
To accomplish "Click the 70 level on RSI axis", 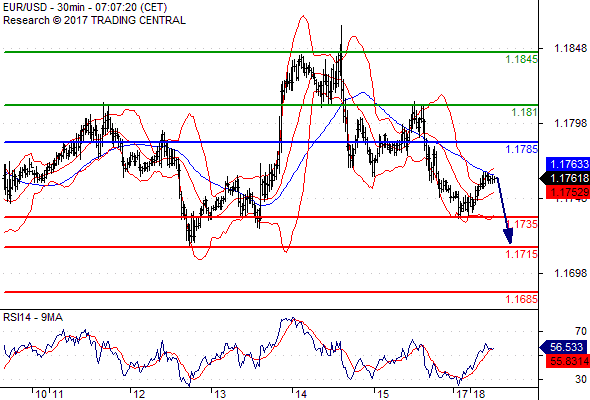I will pyautogui.click(x=581, y=331).
